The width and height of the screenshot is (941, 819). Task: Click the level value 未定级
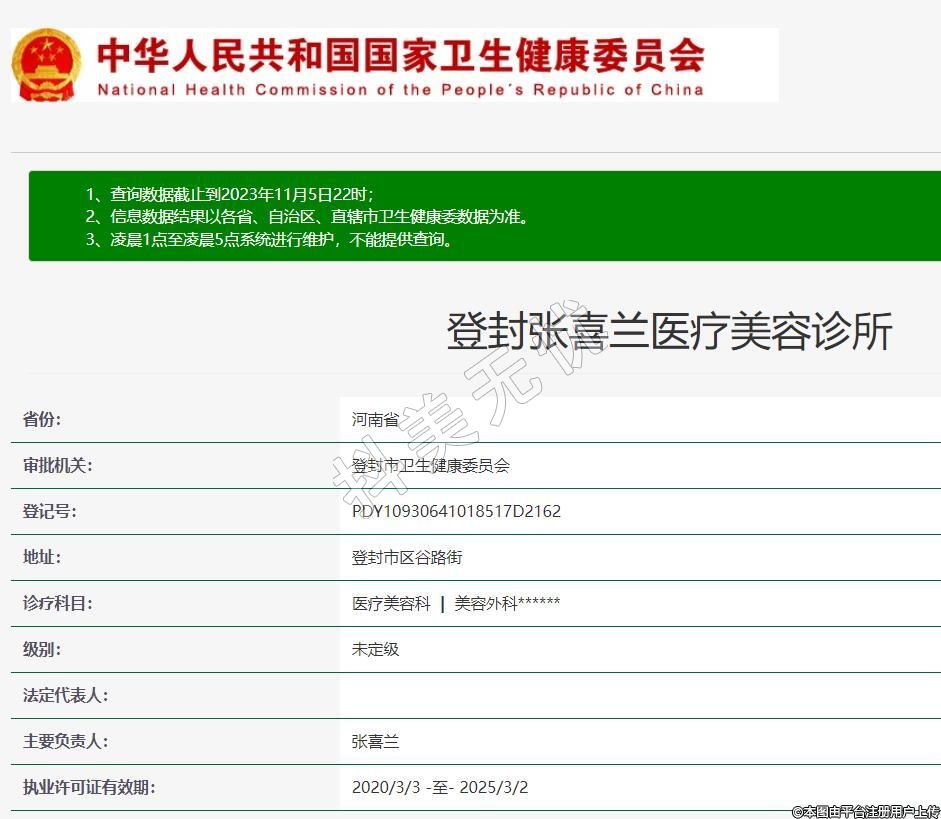pos(375,650)
